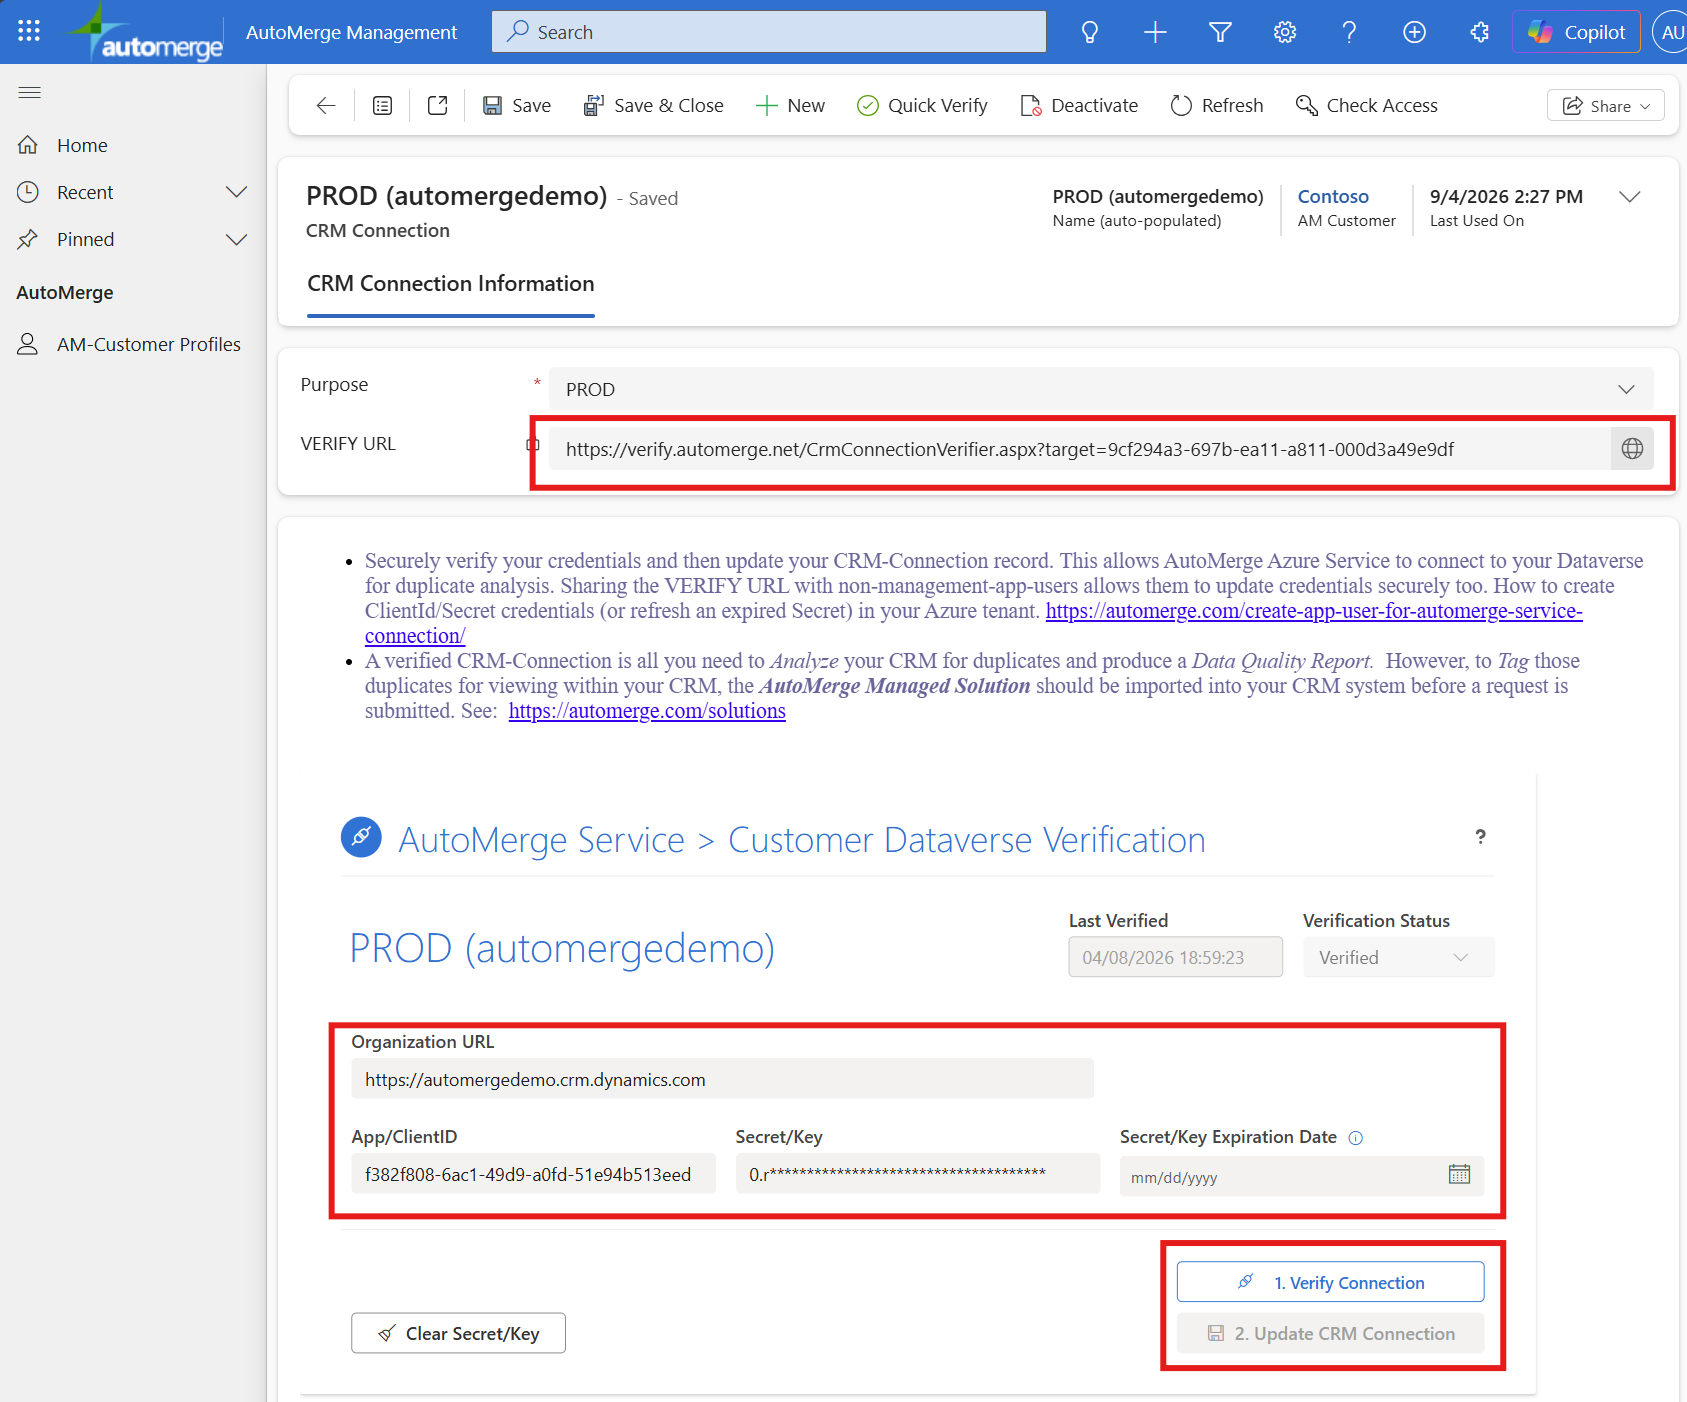Open the Share dropdown

point(1606,106)
